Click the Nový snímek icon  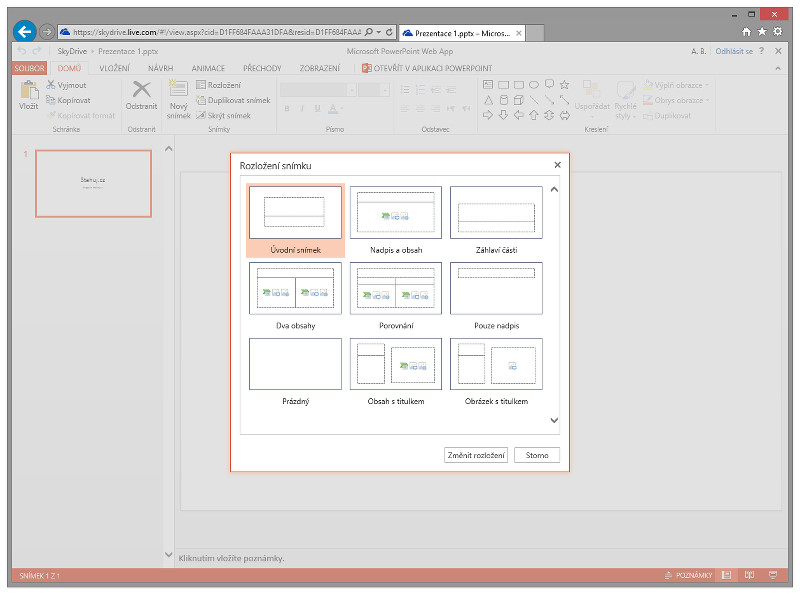178,88
